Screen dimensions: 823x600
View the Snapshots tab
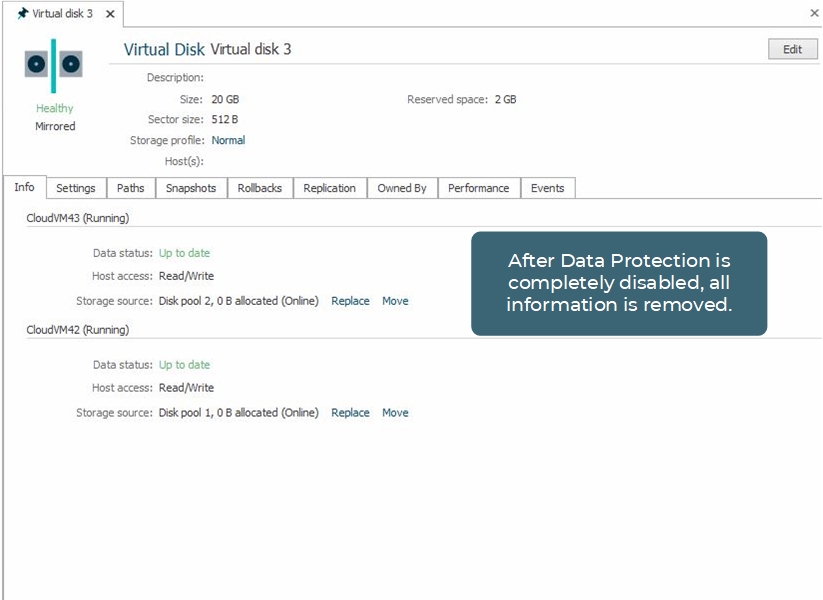pyautogui.click(x=191, y=188)
